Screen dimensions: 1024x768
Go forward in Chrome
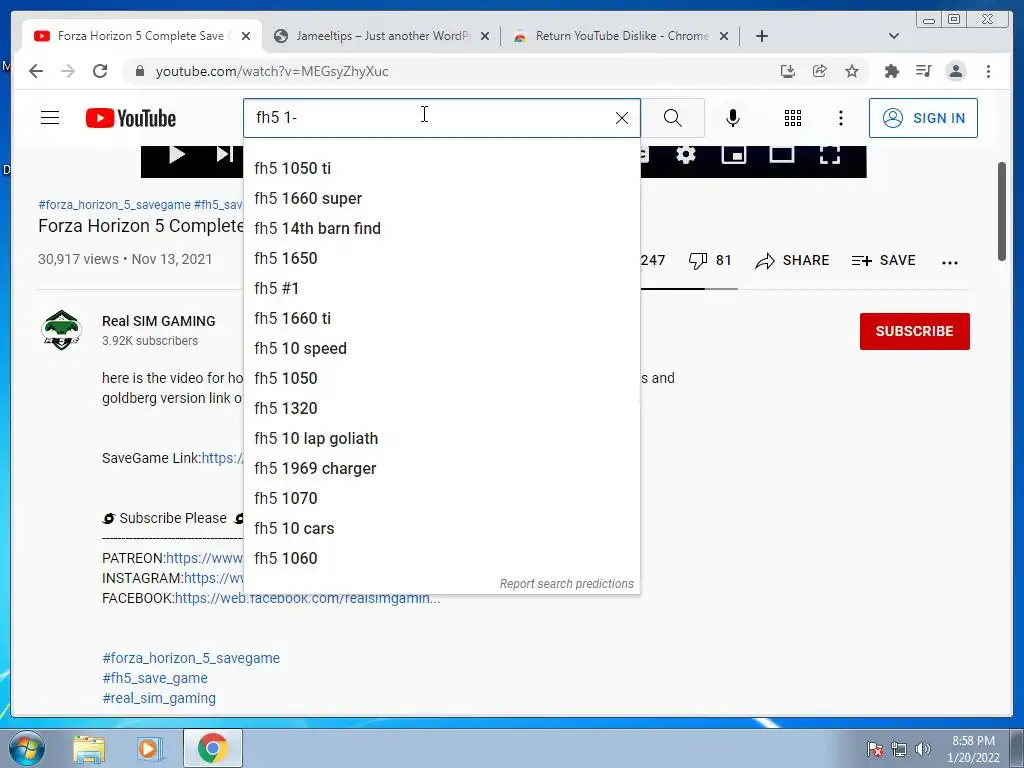(x=68, y=71)
